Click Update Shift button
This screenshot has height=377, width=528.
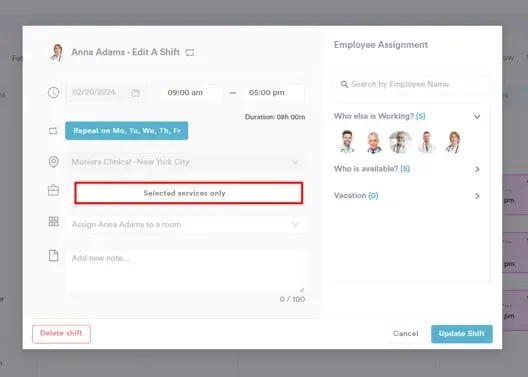point(462,334)
